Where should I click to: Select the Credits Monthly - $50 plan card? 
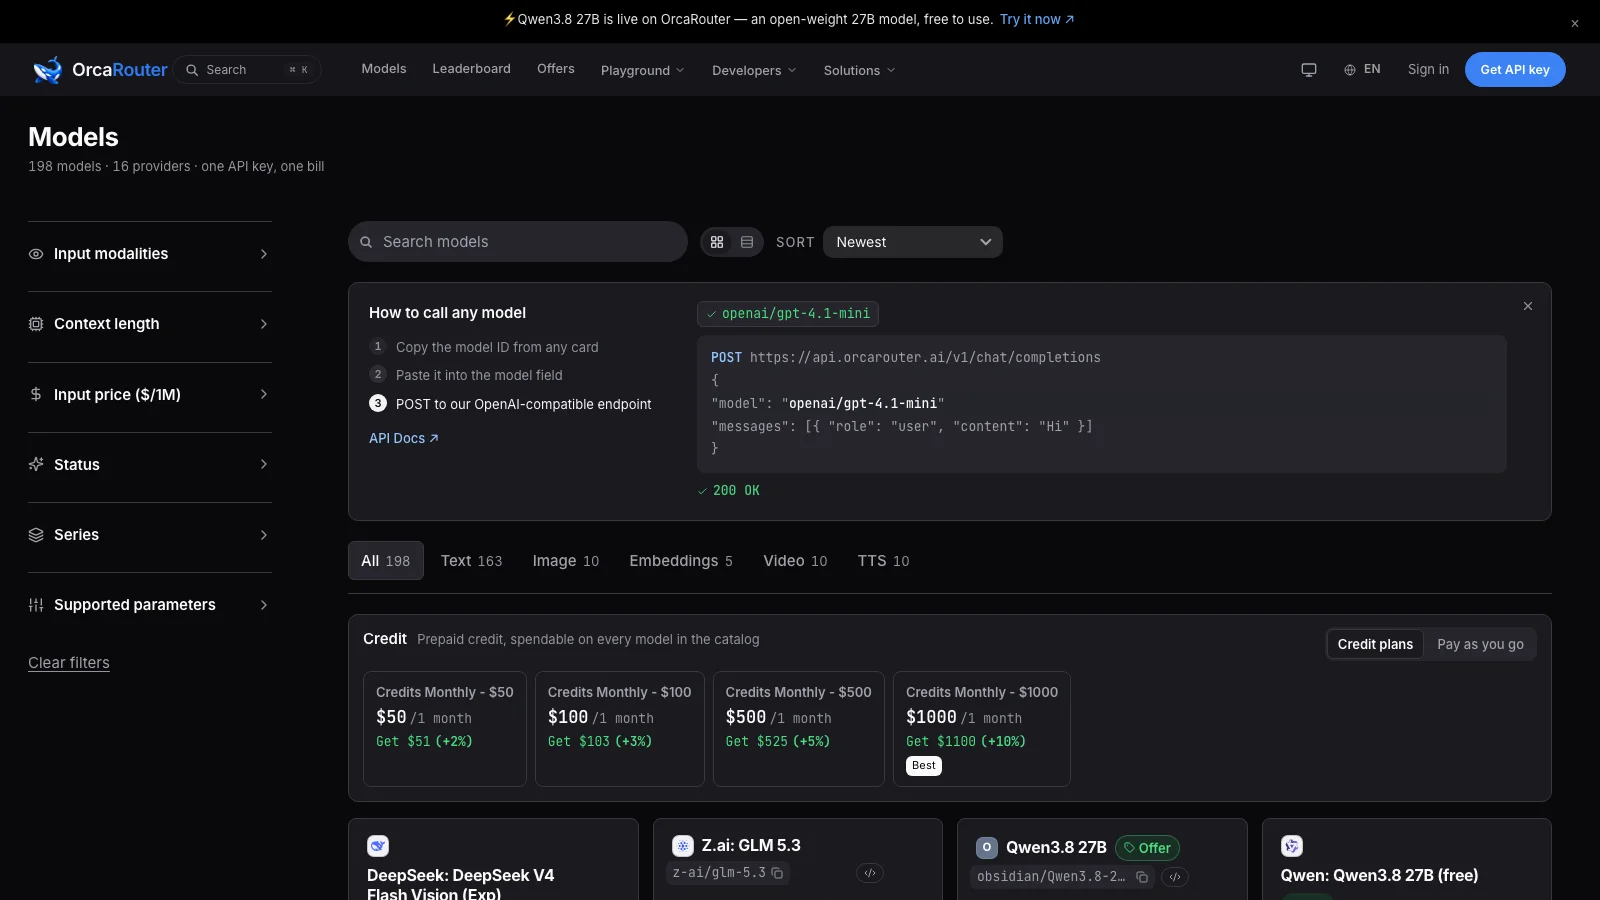point(445,729)
